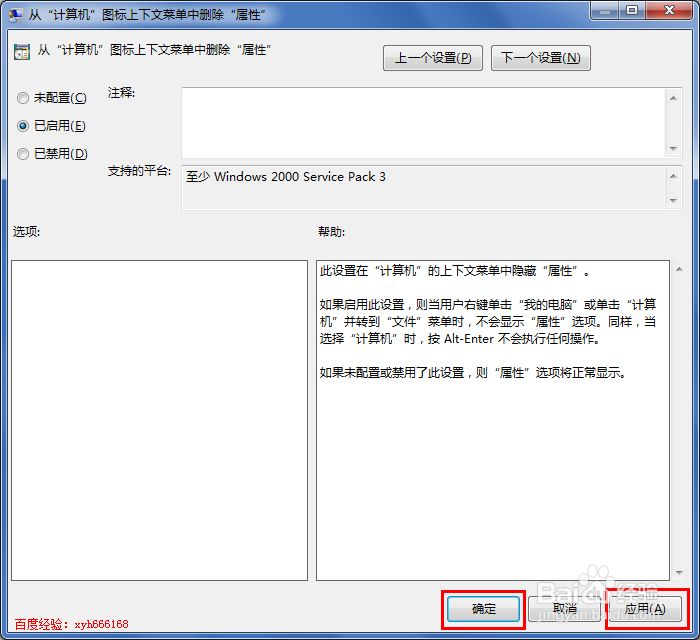This screenshot has height=640, width=700.
Task: Click the comment box scroll-down arrow
Action: point(673,149)
